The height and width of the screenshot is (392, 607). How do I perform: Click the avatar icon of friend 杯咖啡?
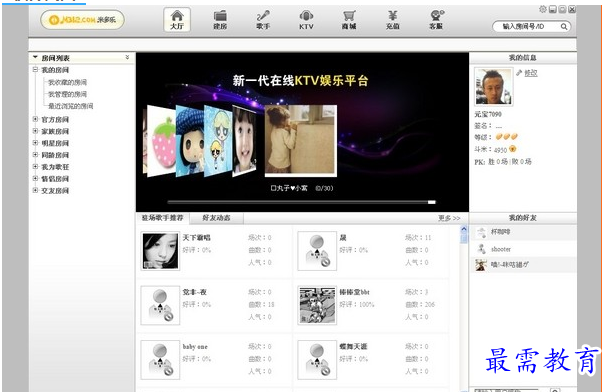481,232
